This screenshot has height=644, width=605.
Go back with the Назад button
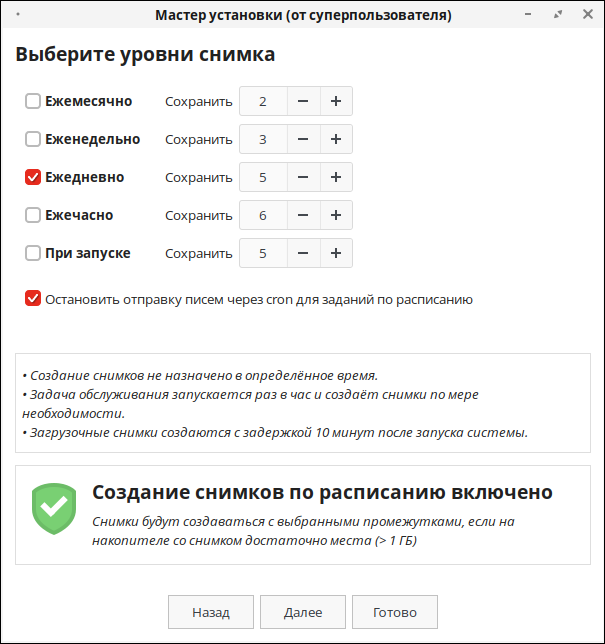[x=211, y=612]
